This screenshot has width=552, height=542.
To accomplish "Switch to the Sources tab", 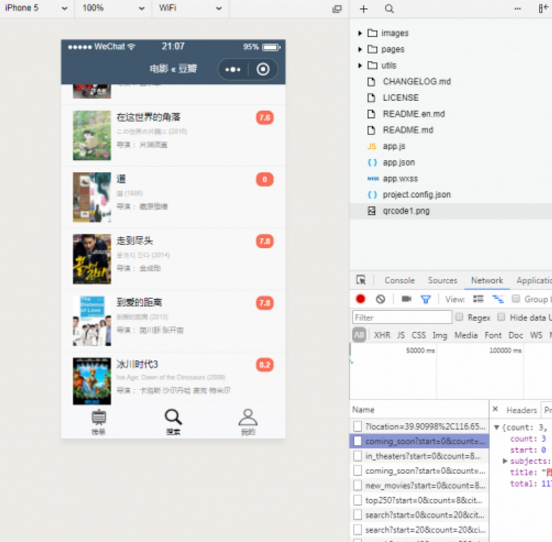I will coord(443,281).
